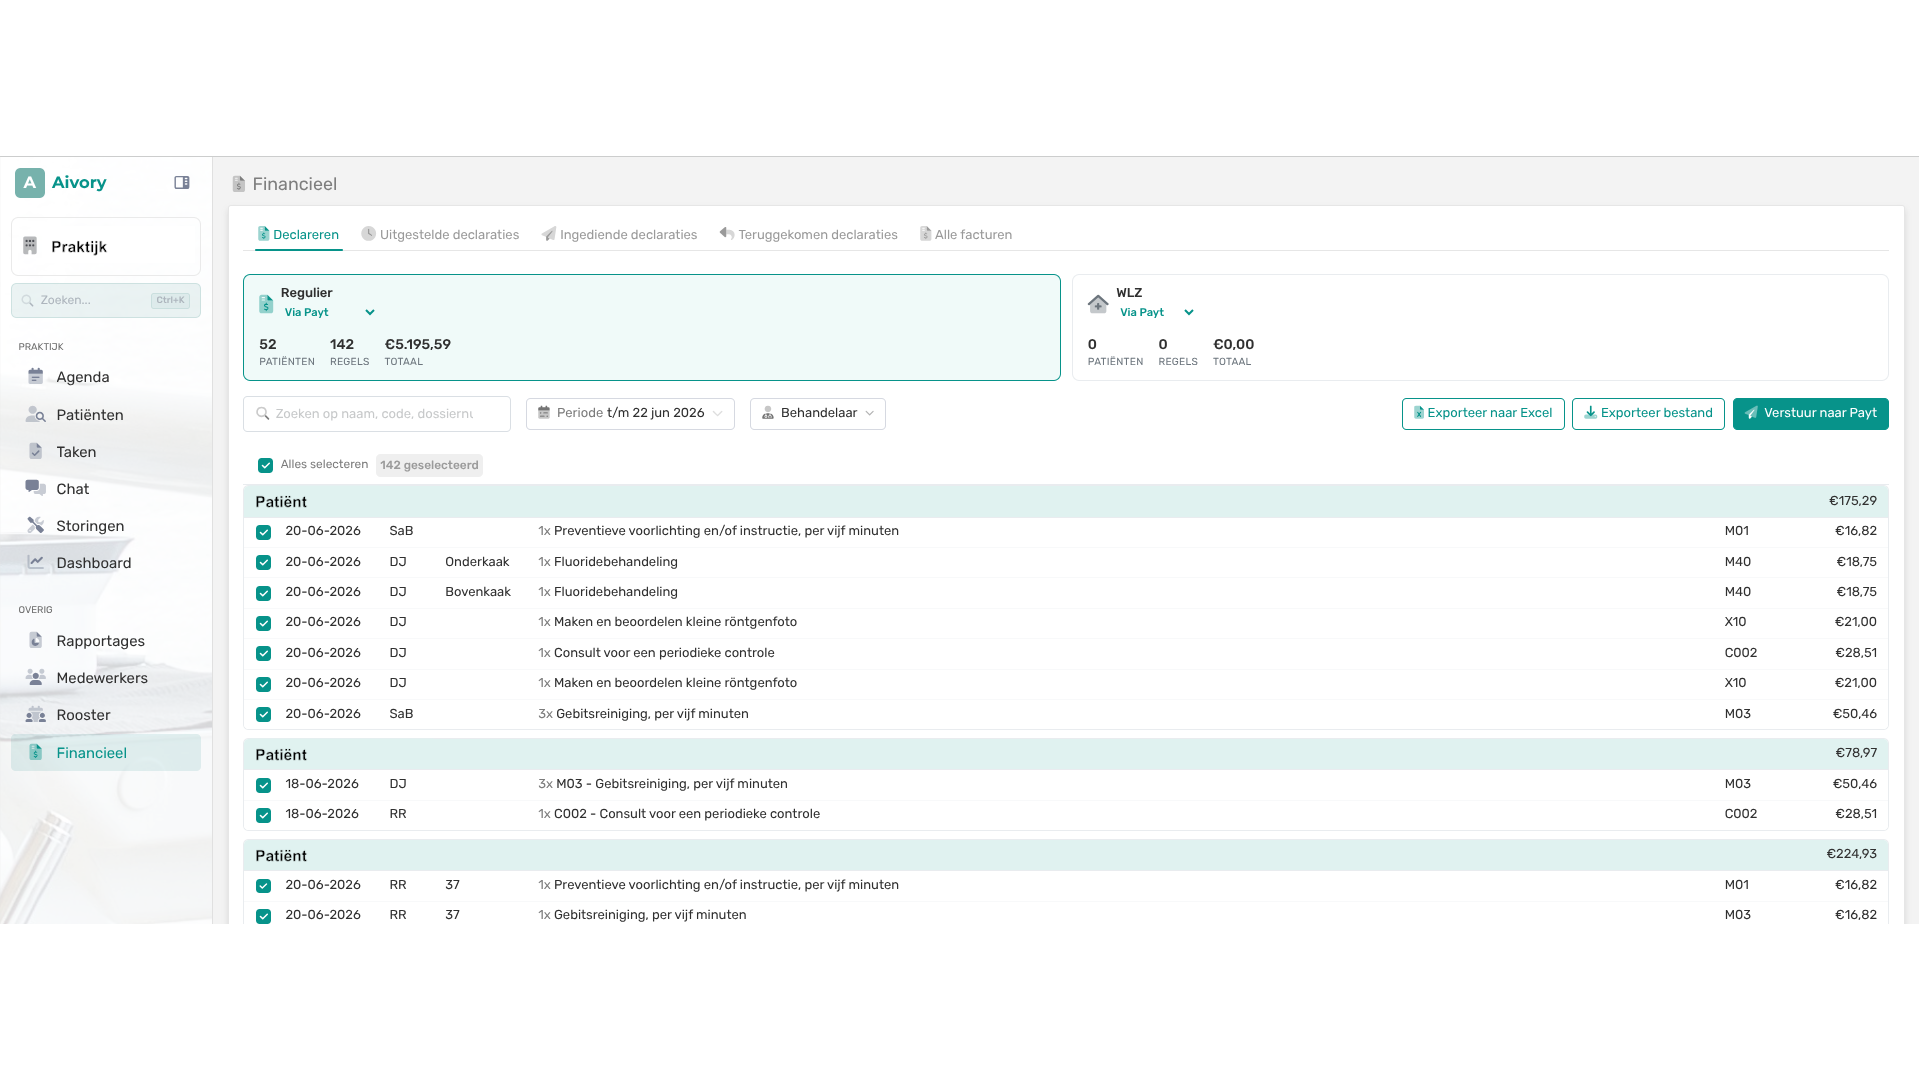Image resolution: width=1920 pixels, height=1080 pixels.
Task: Click the Storingen tools icon
Action: point(36,525)
